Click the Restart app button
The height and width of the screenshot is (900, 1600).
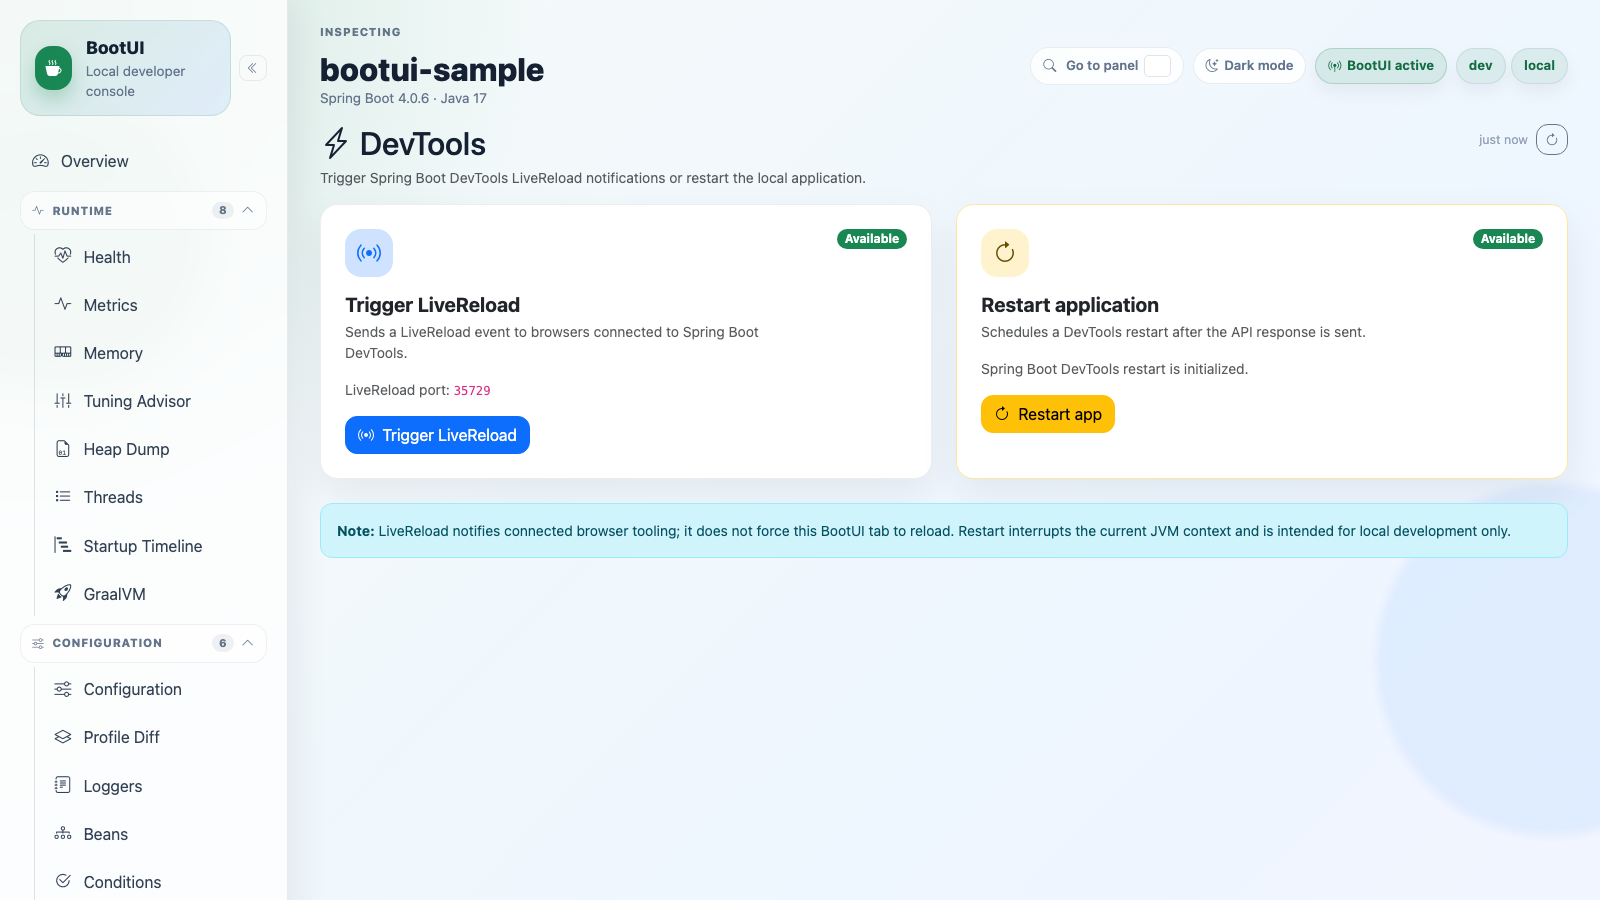tap(1048, 414)
